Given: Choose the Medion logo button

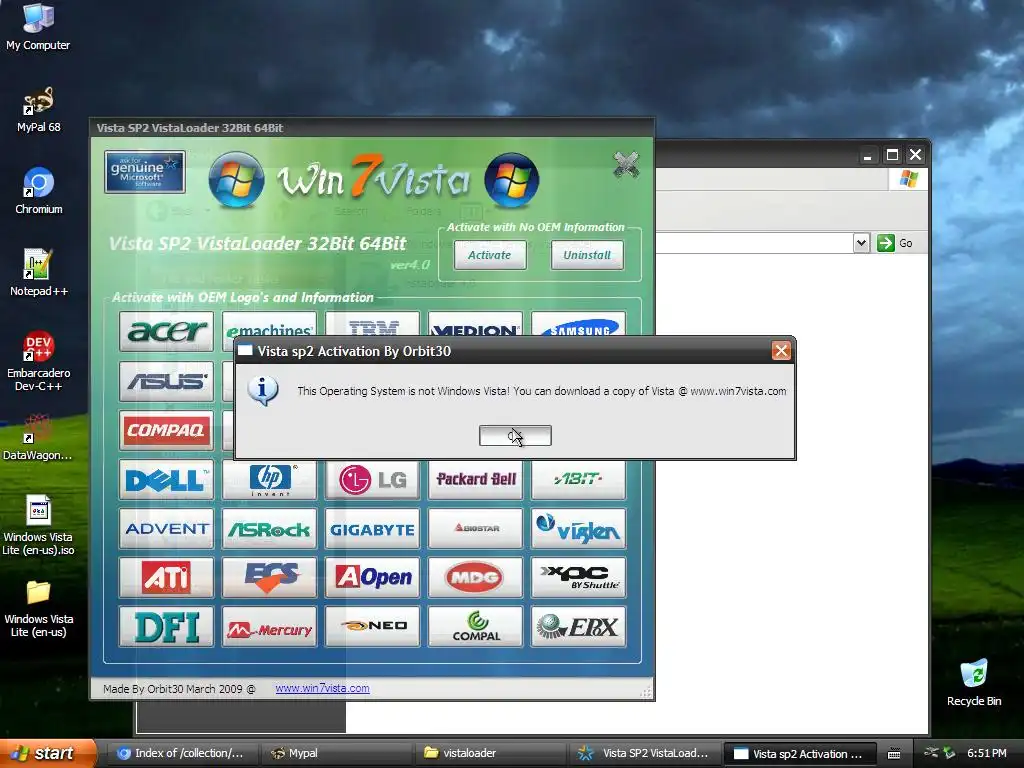Looking at the screenshot, I should click(475, 324).
